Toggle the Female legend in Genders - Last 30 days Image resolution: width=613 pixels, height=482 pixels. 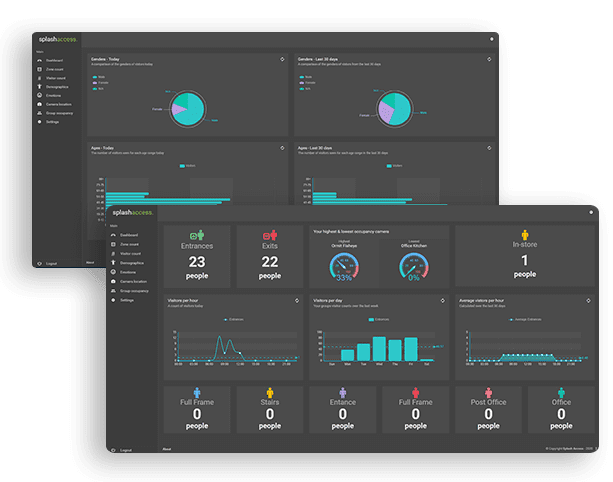click(x=308, y=83)
